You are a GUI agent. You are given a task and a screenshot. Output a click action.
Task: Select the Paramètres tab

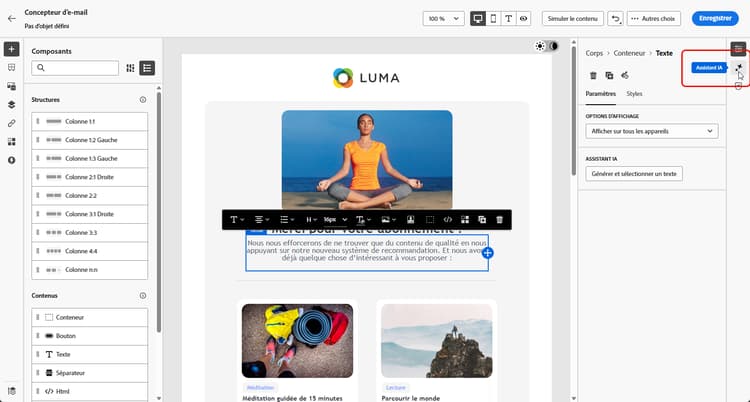coord(601,94)
